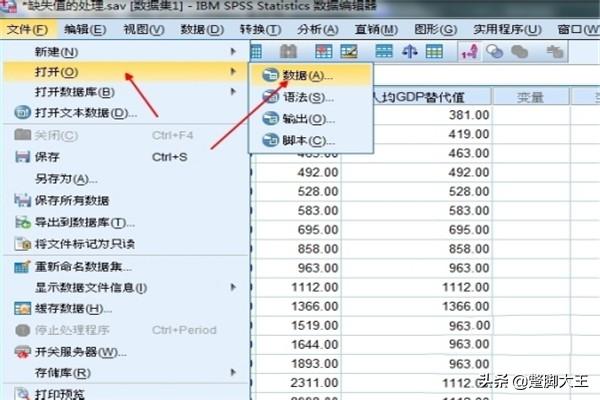Image resolution: width=600 pixels, height=400 pixels.
Task: Open the 文件(F) menu
Action: pyautogui.click(x=28, y=29)
